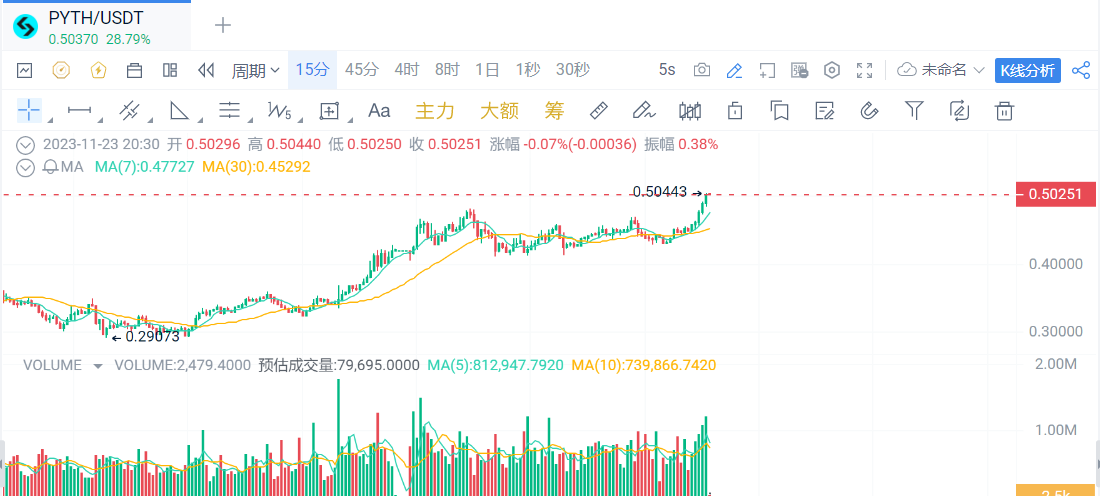The height and width of the screenshot is (496, 1100).
Task: Click the K线分析 button
Action: [1027, 70]
